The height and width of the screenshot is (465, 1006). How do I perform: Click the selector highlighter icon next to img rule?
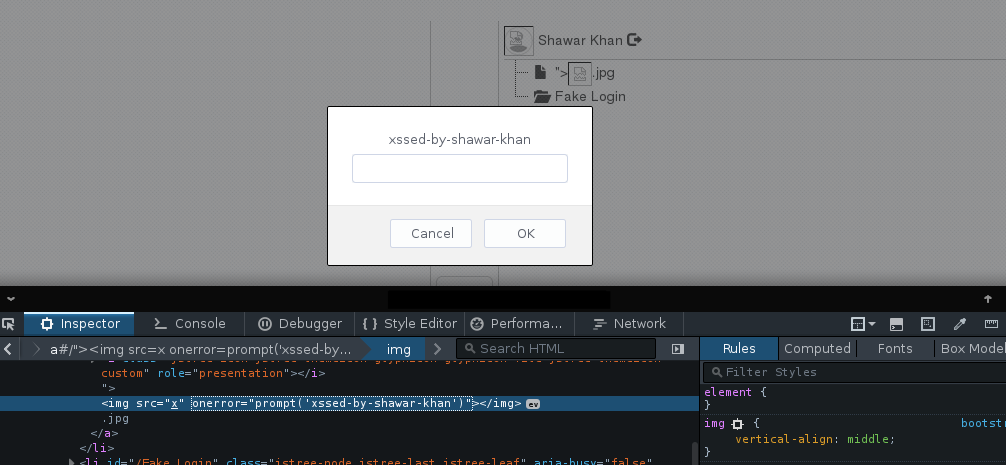point(737,424)
